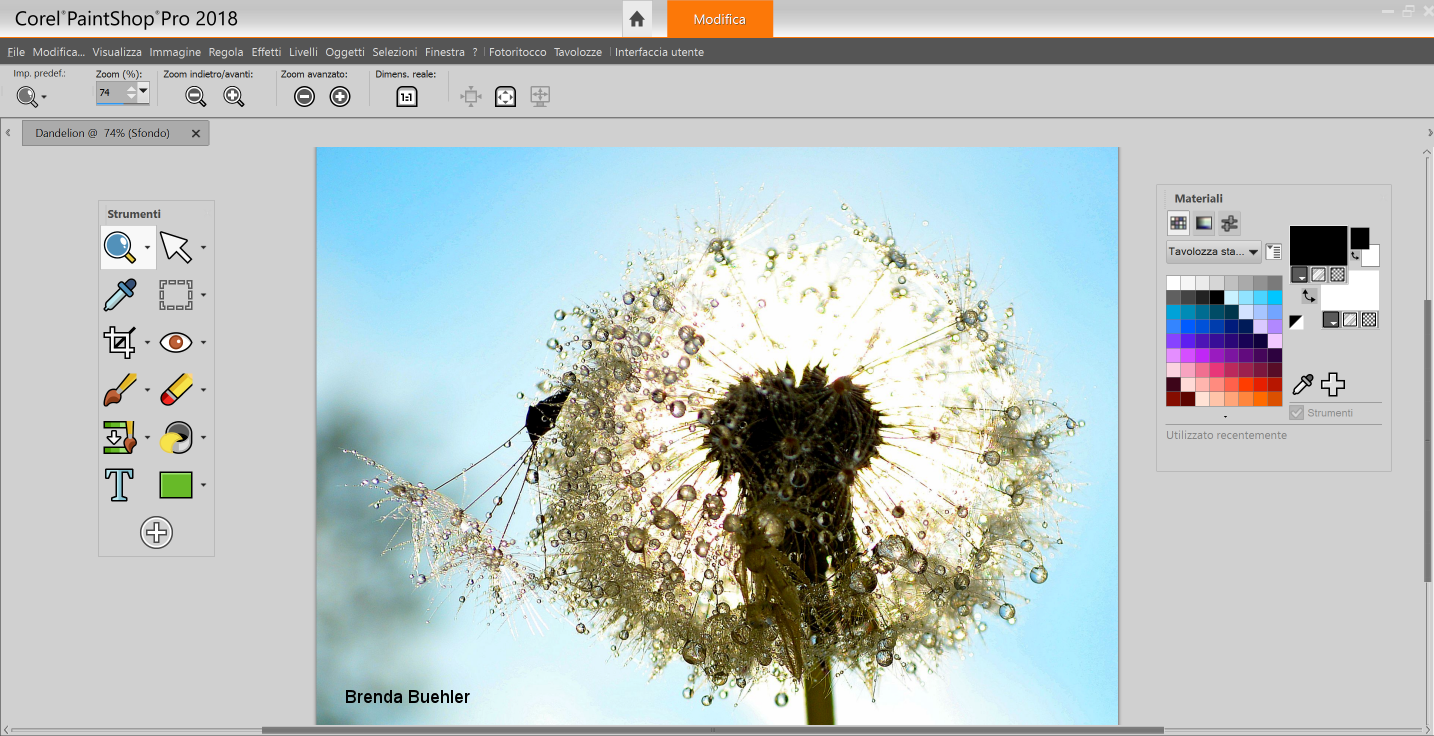
Task: Select the Text tool
Action: (119, 485)
